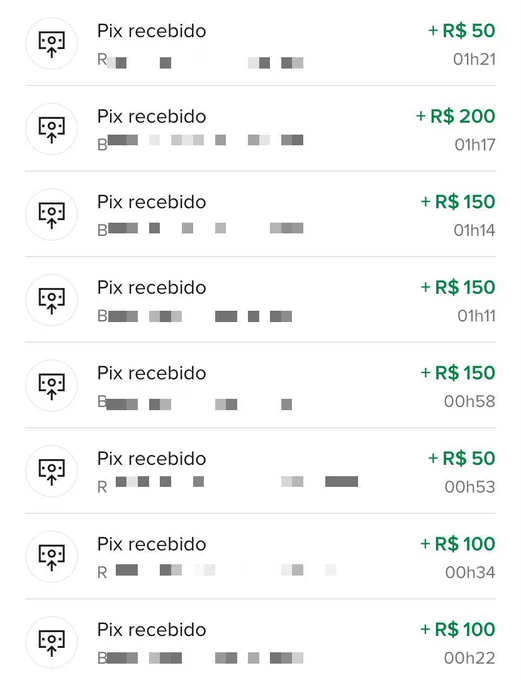
Task: Open the 'Pix recebido' title at 01h21
Action: point(151,31)
